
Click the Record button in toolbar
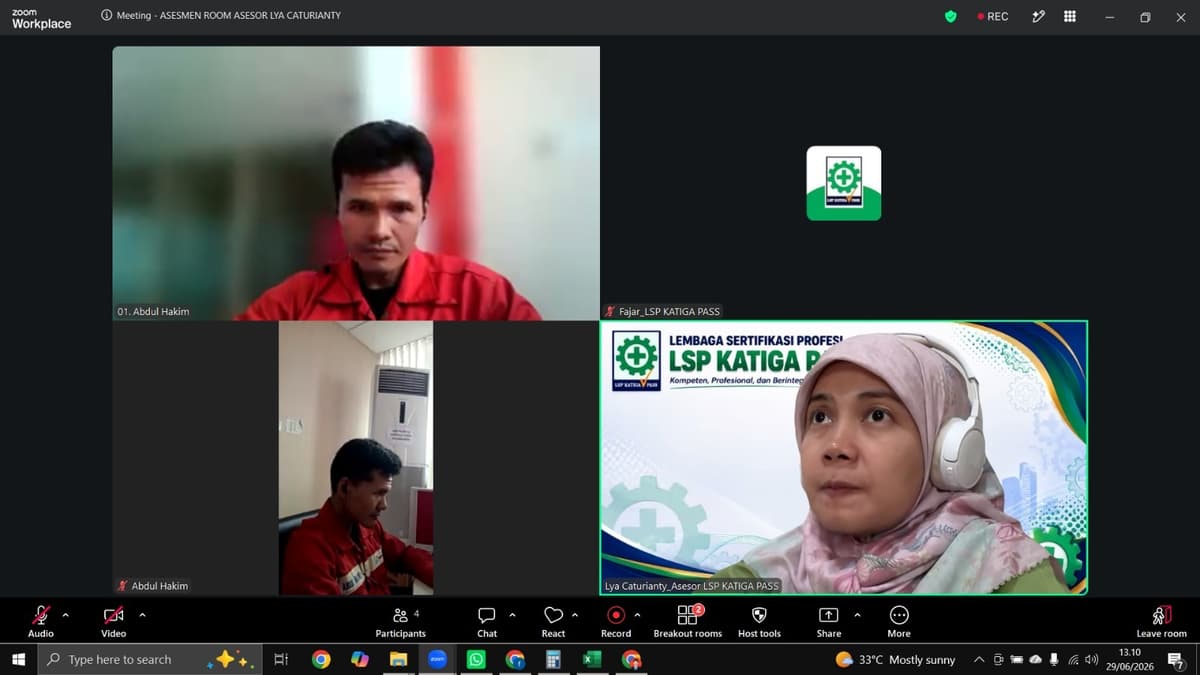616,621
